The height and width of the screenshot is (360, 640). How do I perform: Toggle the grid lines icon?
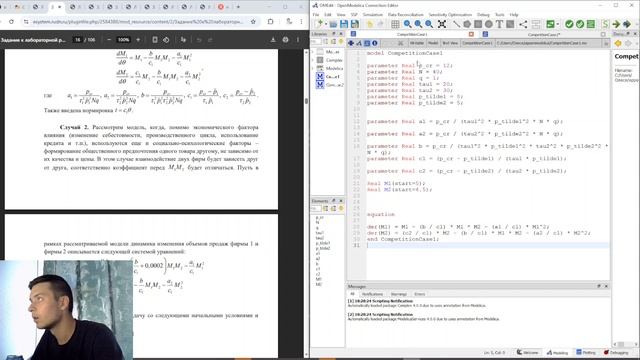coord(395,24)
